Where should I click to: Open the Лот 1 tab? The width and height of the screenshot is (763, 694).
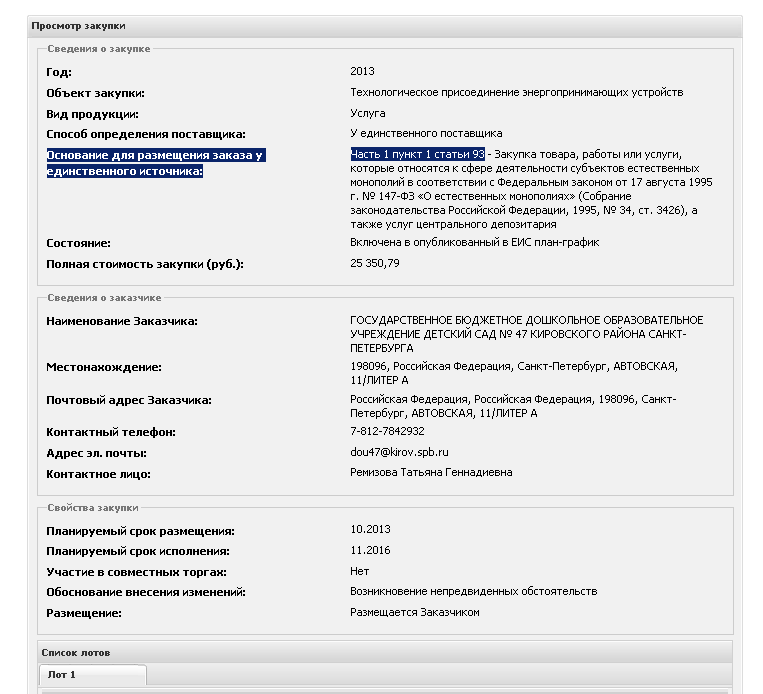[x=62, y=675]
